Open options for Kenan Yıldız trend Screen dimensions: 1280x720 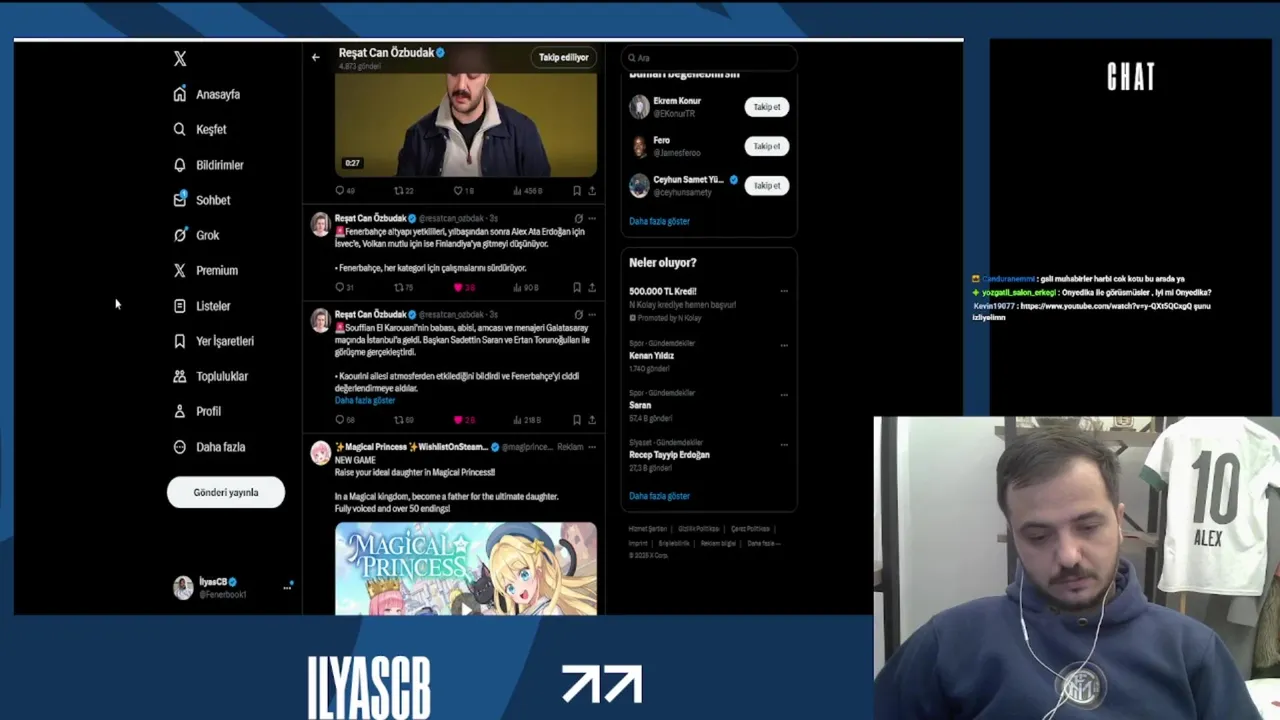[x=784, y=345]
